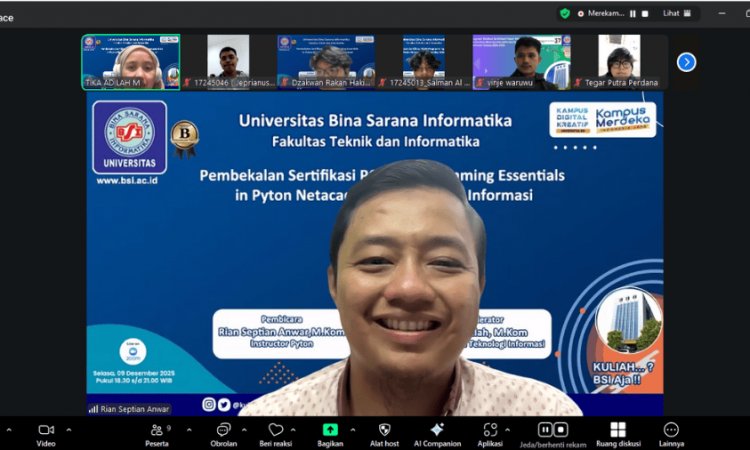Expand the caret beside Bagikan
This screenshot has width=750, height=450.
[353, 430]
